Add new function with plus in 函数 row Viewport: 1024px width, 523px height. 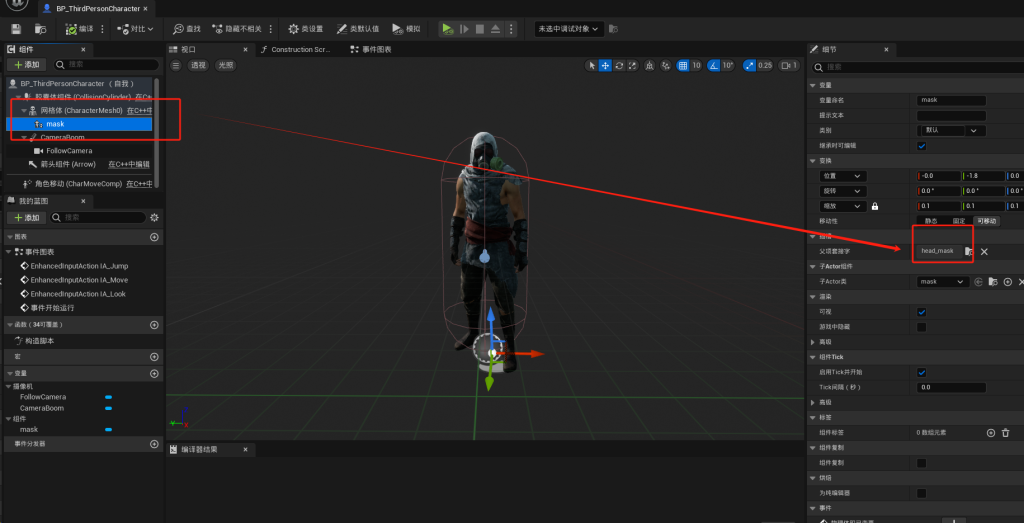pyautogui.click(x=155, y=325)
